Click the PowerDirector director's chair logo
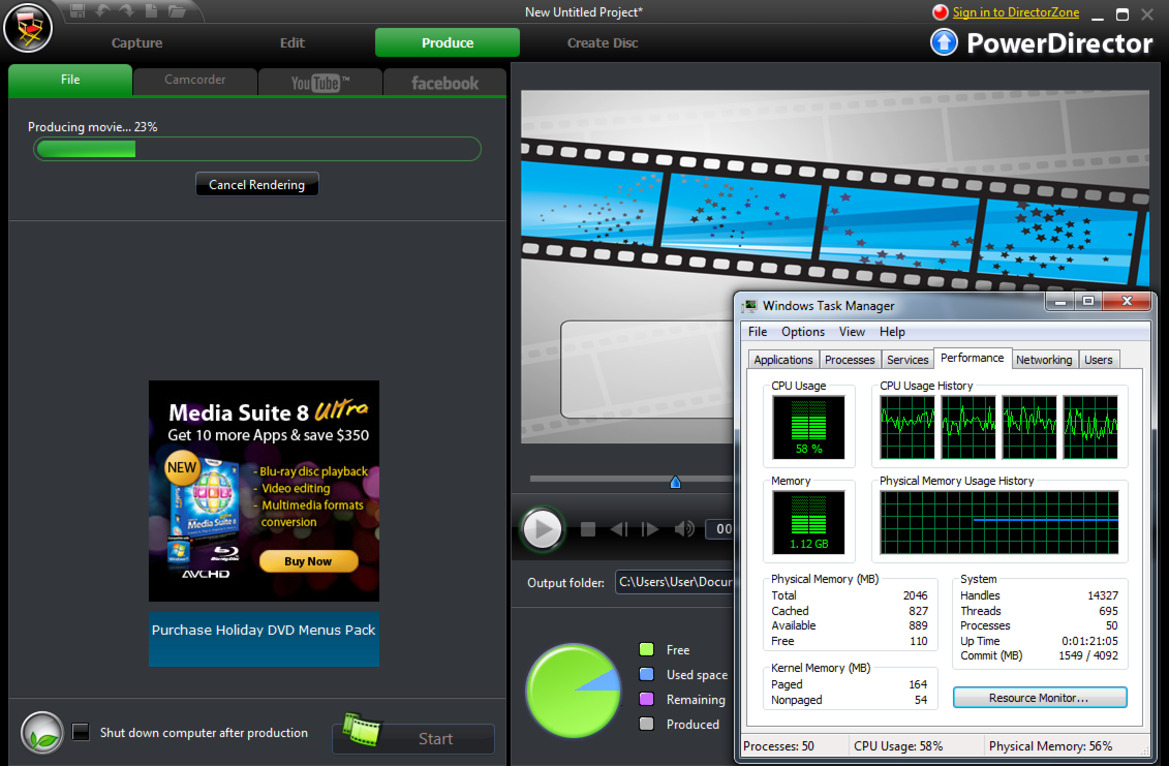Viewport: 1169px width, 766px height. 28,28
